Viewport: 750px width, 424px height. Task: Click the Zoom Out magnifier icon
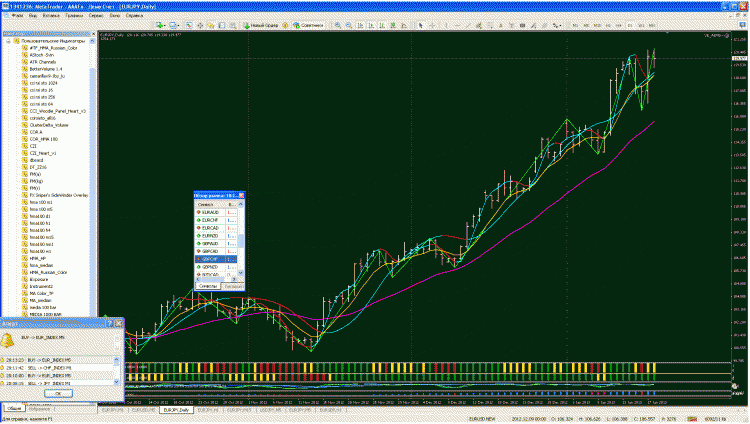349,25
